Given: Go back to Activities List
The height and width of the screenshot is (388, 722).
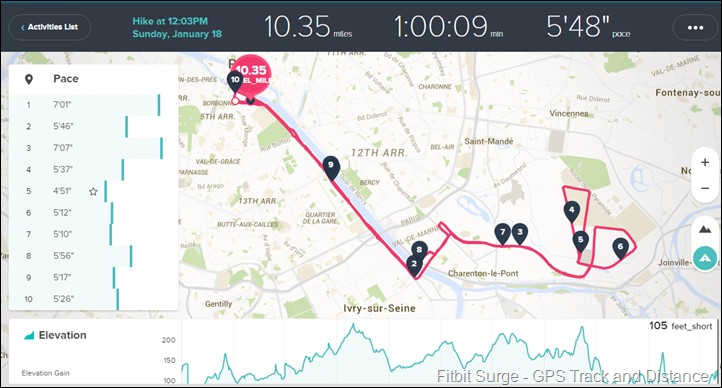Looking at the screenshot, I should coord(50,27).
